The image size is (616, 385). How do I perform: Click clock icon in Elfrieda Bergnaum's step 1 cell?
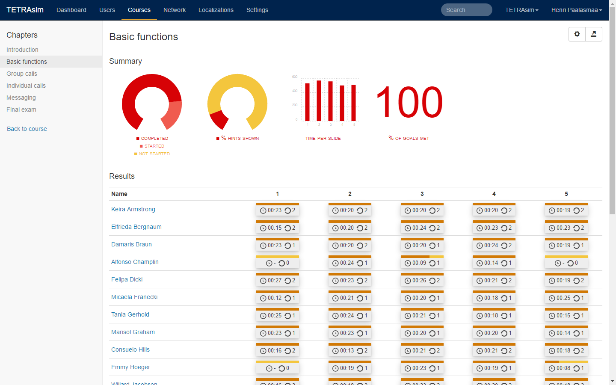(x=263, y=228)
